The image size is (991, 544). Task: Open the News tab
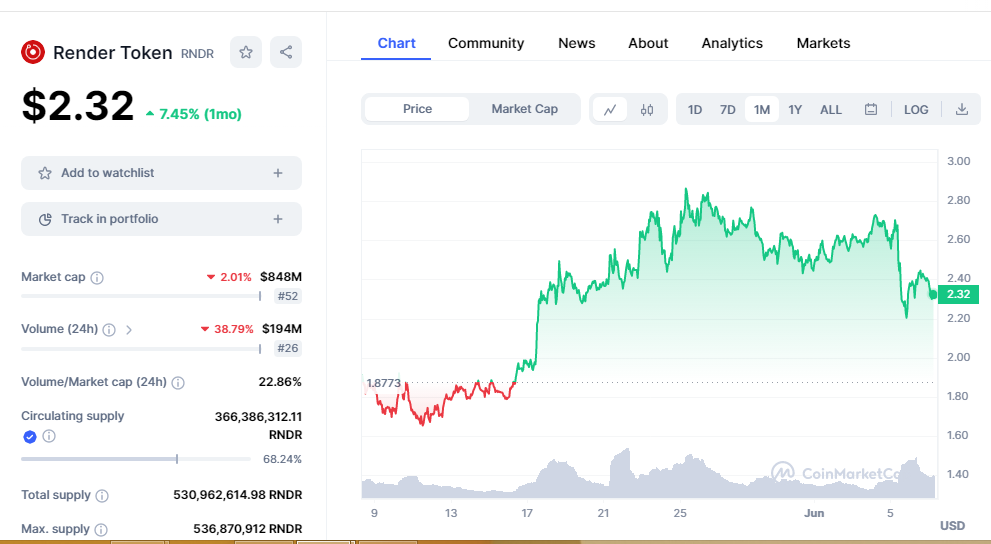[x=576, y=43]
